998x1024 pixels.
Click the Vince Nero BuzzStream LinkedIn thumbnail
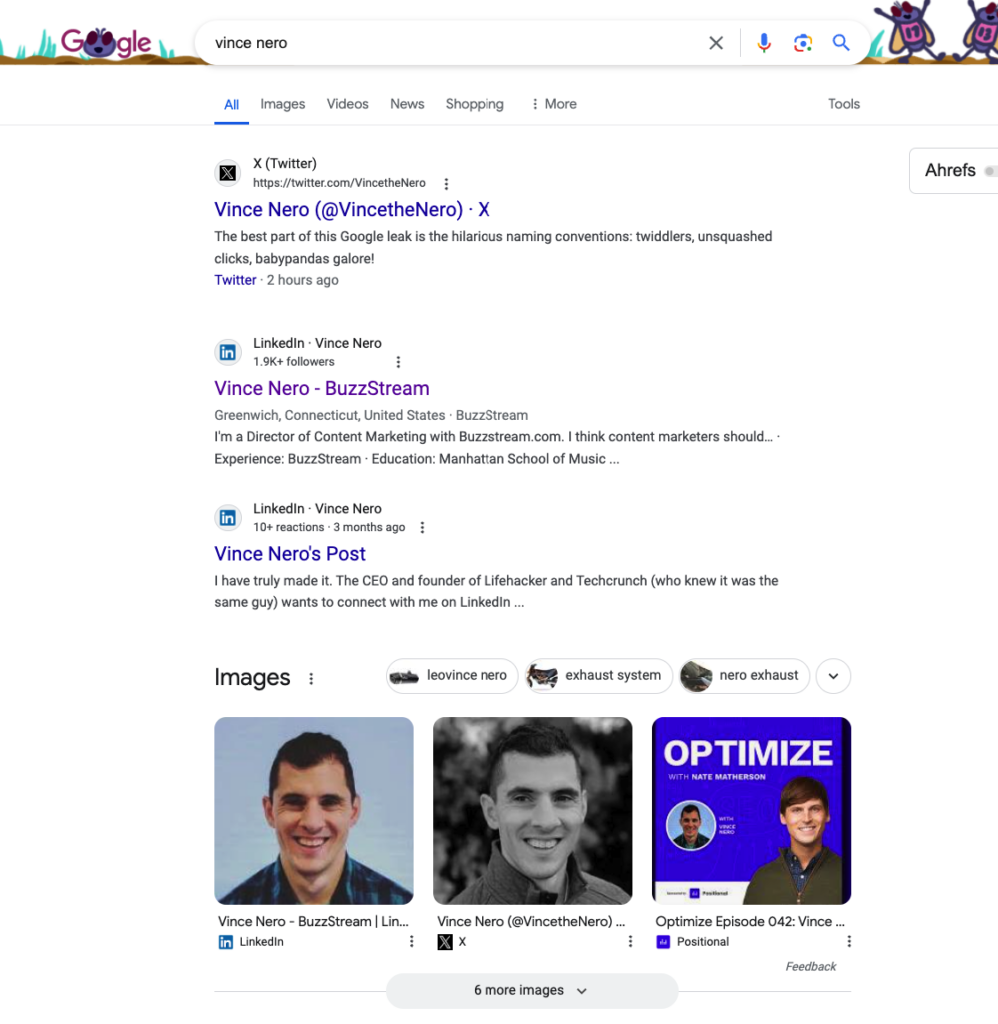point(313,810)
